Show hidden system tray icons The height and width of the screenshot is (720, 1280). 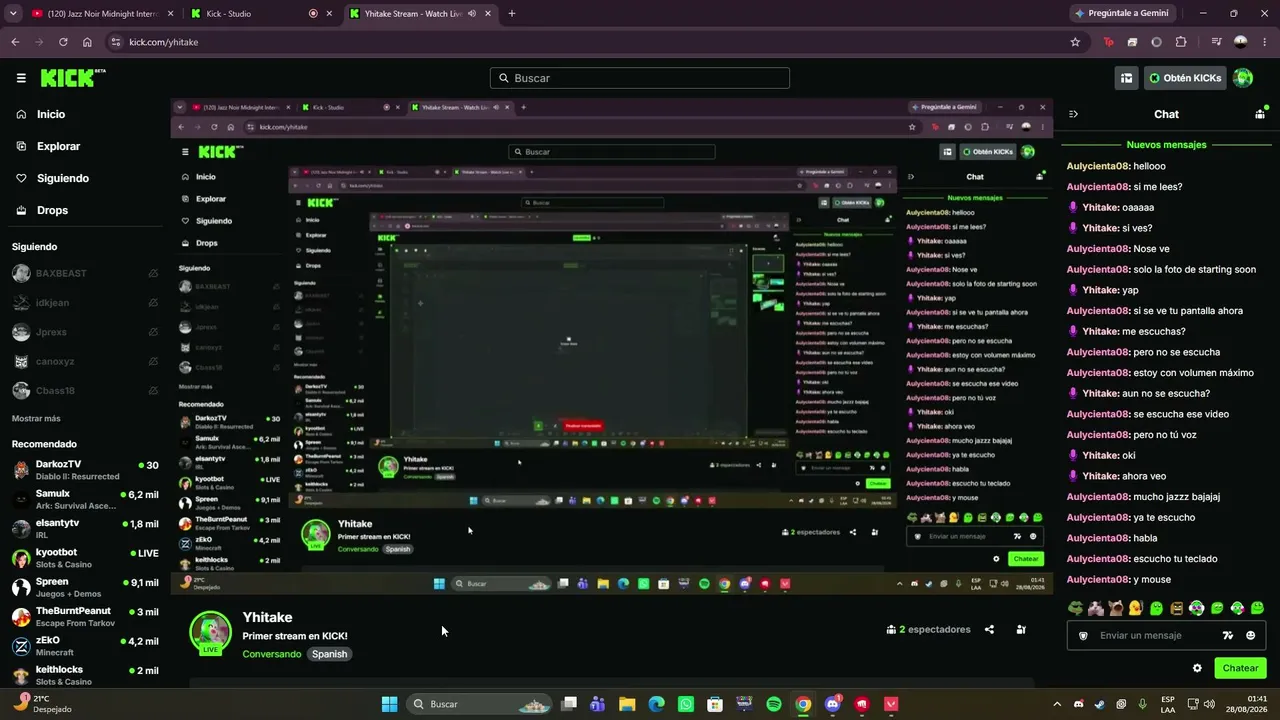(x=1058, y=704)
